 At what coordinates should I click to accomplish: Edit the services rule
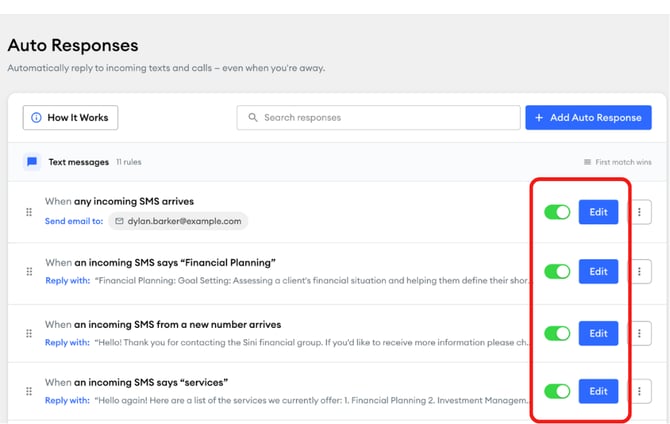tap(598, 391)
